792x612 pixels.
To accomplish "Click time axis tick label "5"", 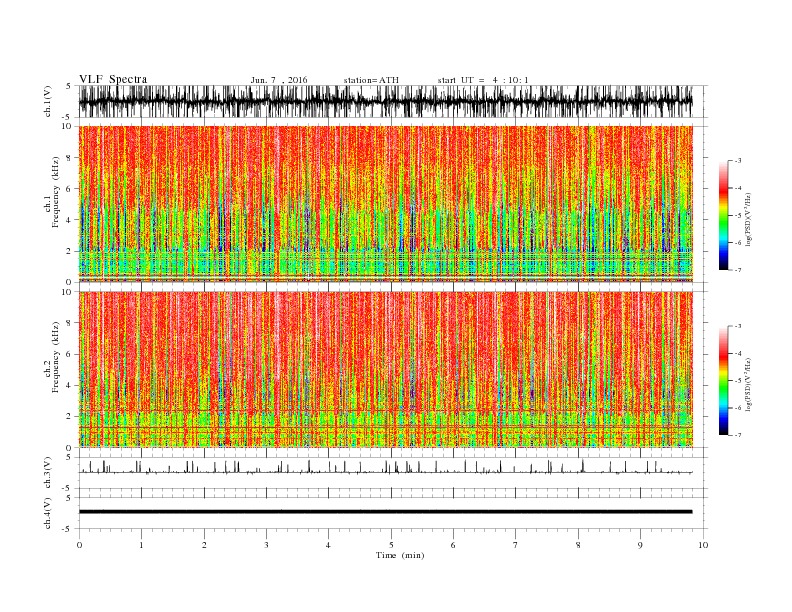I will (391, 545).
